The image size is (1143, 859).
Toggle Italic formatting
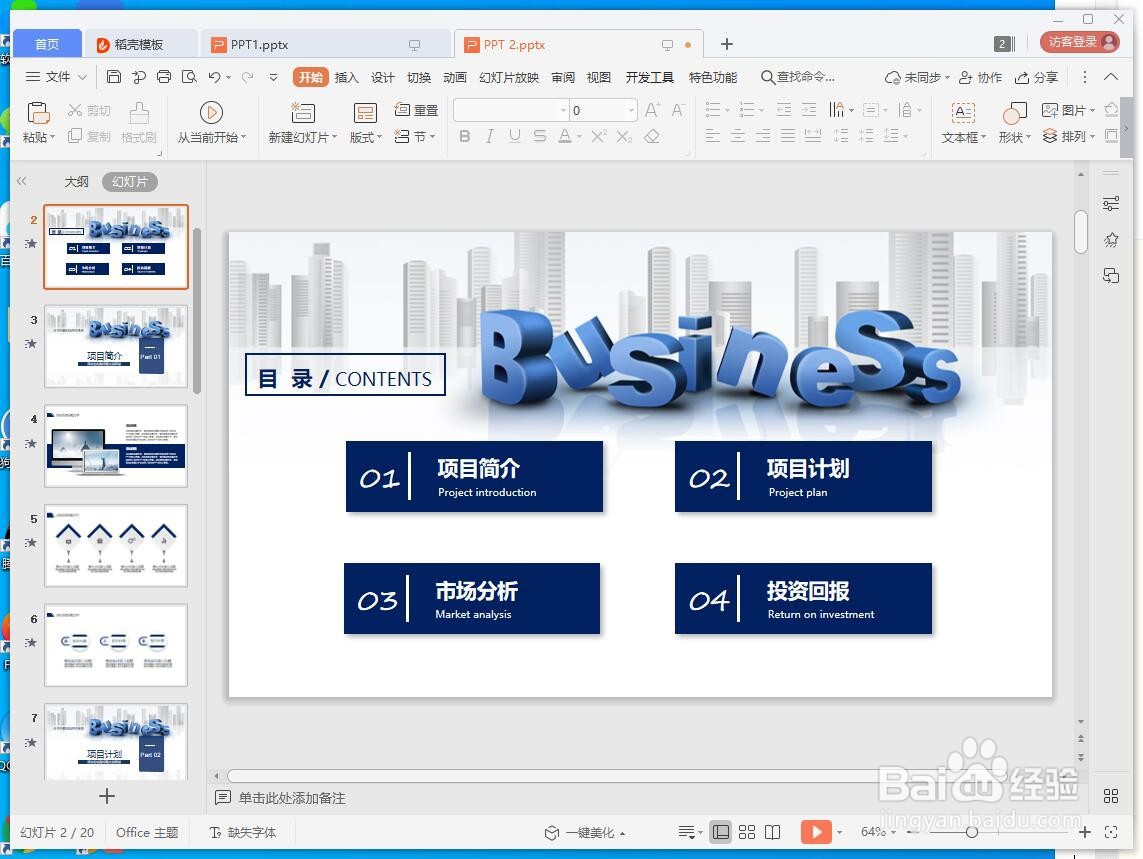click(490, 136)
